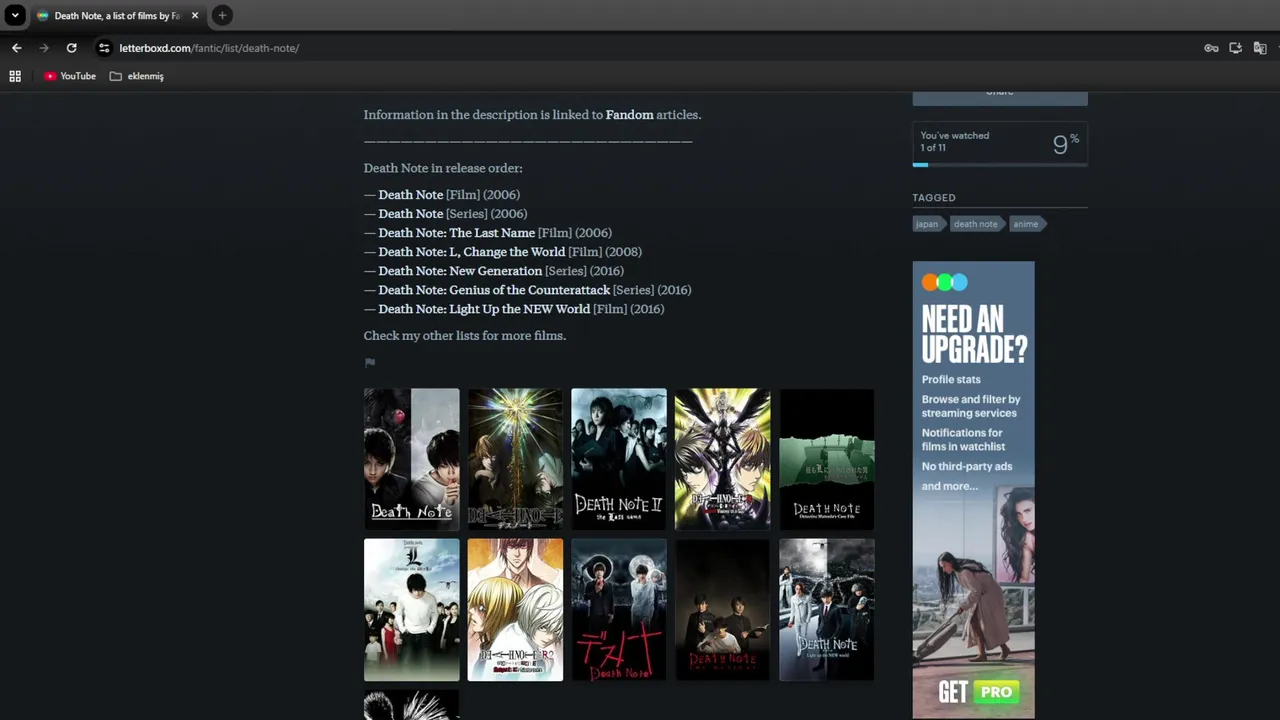Go back to the previous page
The height and width of the screenshot is (720, 1280).
pos(16,48)
